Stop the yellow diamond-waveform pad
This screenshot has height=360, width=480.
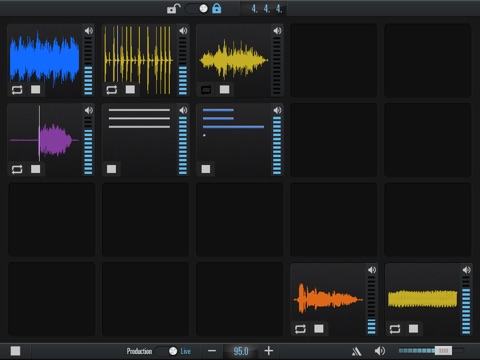[x=225, y=89]
